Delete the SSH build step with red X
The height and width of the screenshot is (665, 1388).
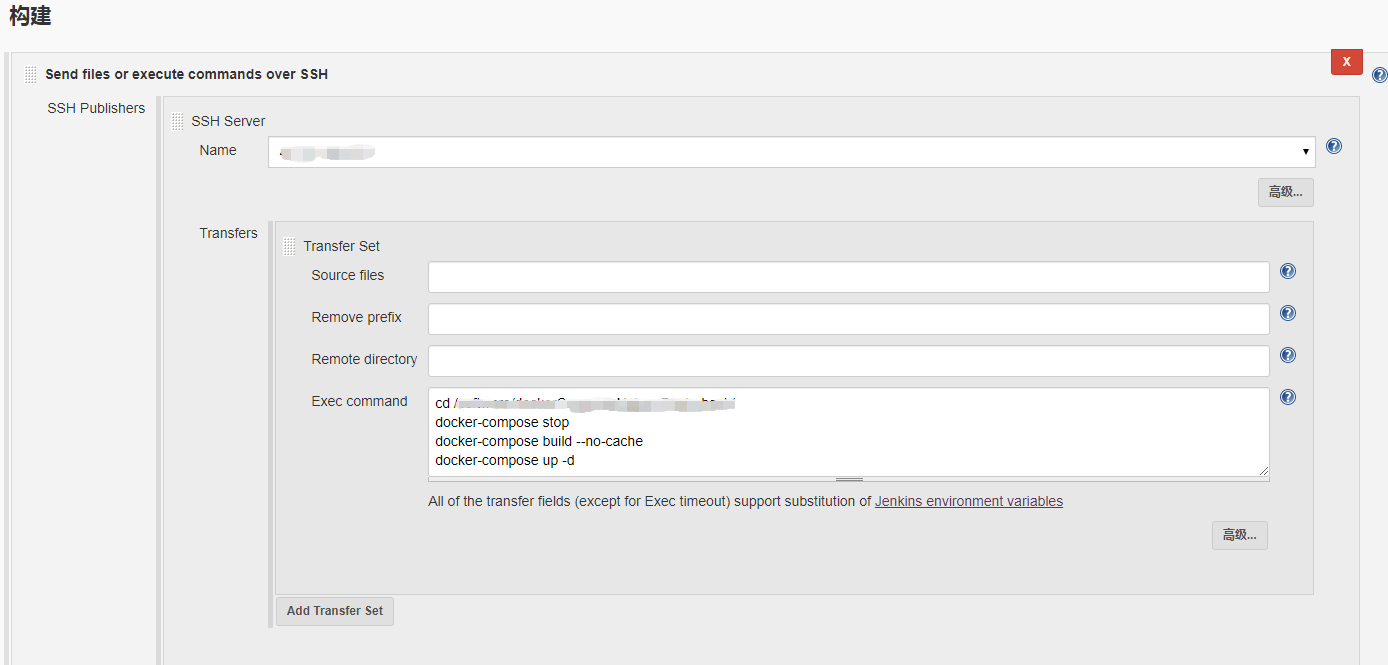(1346, 61)
